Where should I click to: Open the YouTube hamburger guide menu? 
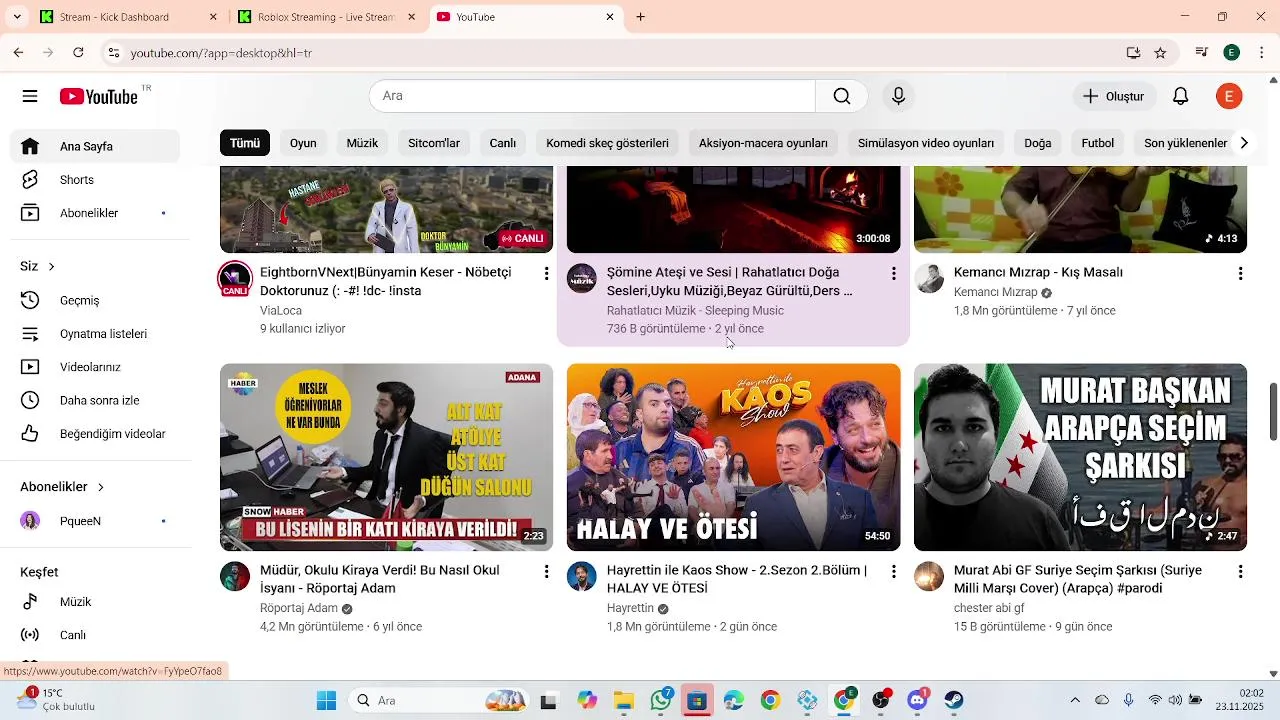pyautogui.click(x=30, y=96)
